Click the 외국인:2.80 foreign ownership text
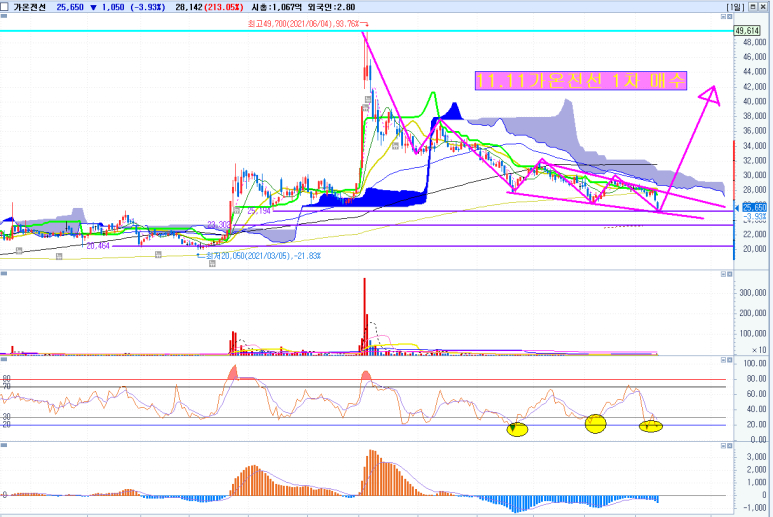 (330, 7)
